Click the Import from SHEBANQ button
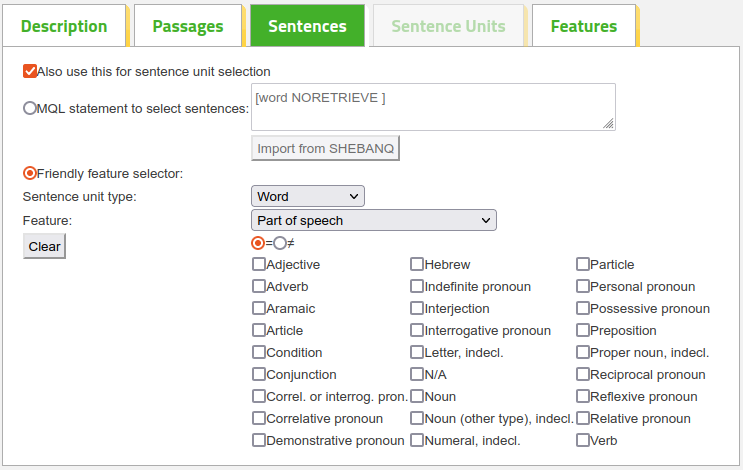The image size is (743, 470). tap(326, 148)
